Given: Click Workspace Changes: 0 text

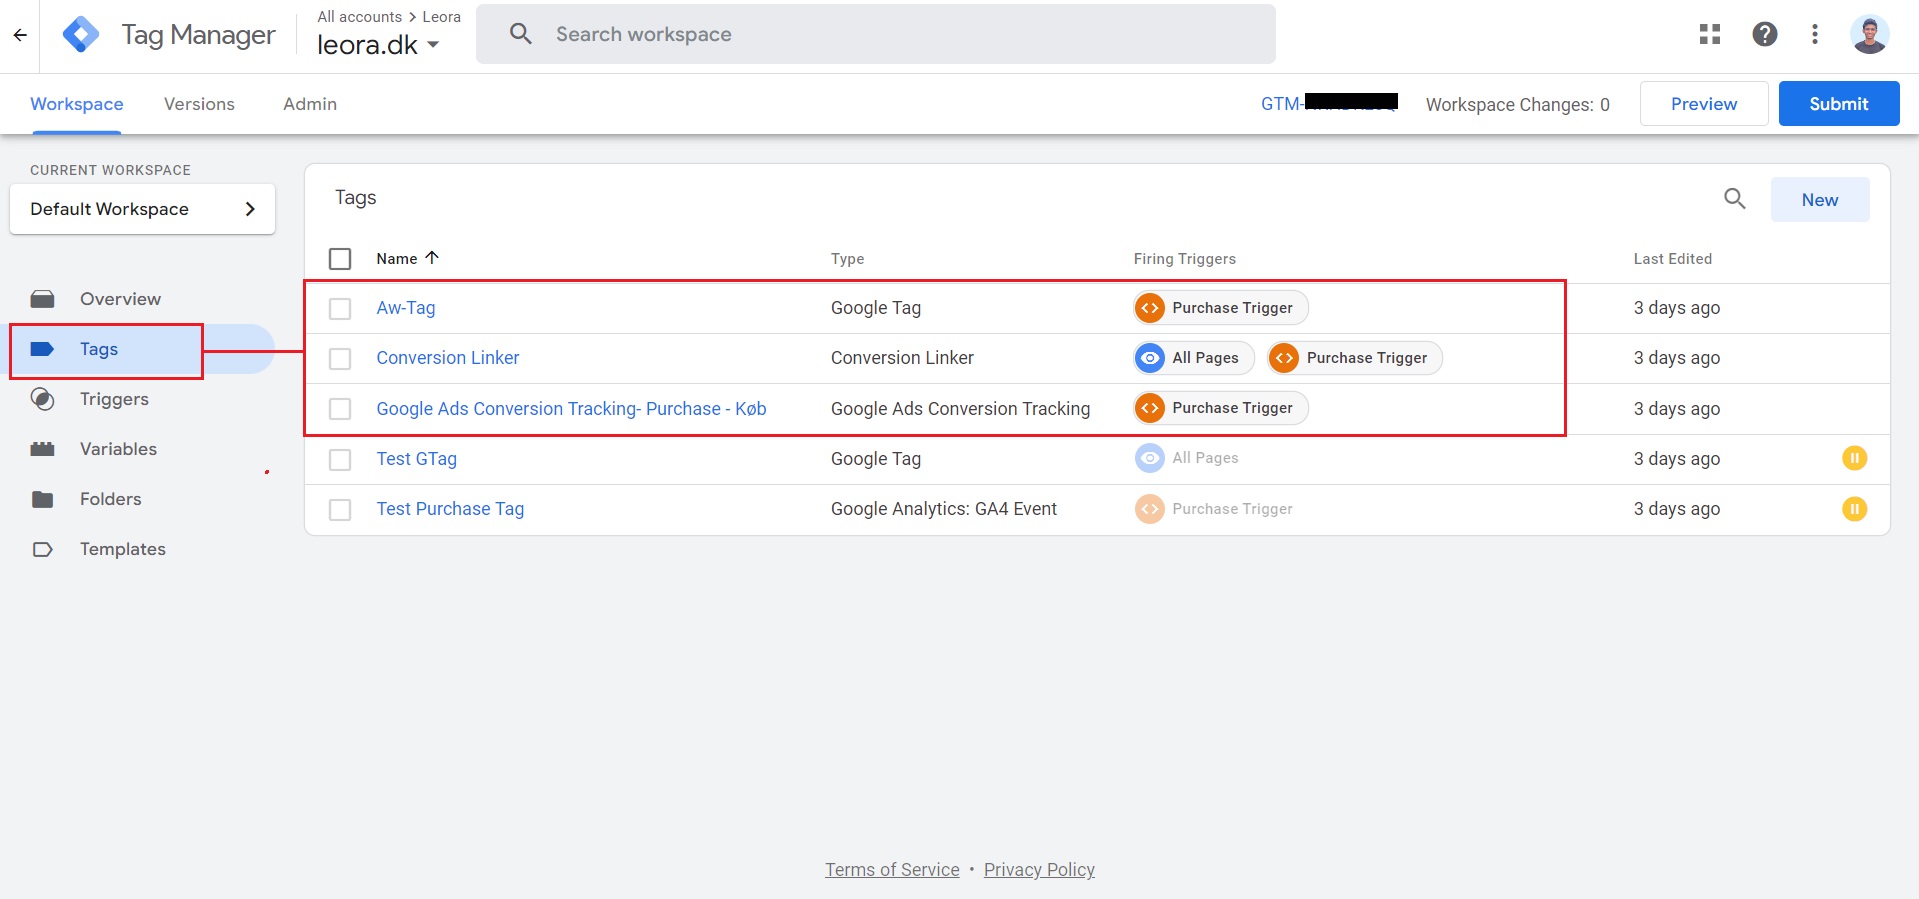Looking at the screenshot, I should tap(1518, 105).
